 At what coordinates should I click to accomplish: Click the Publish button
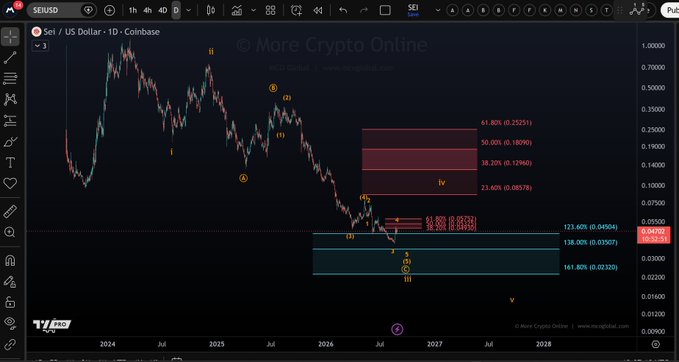pos(669,10)
